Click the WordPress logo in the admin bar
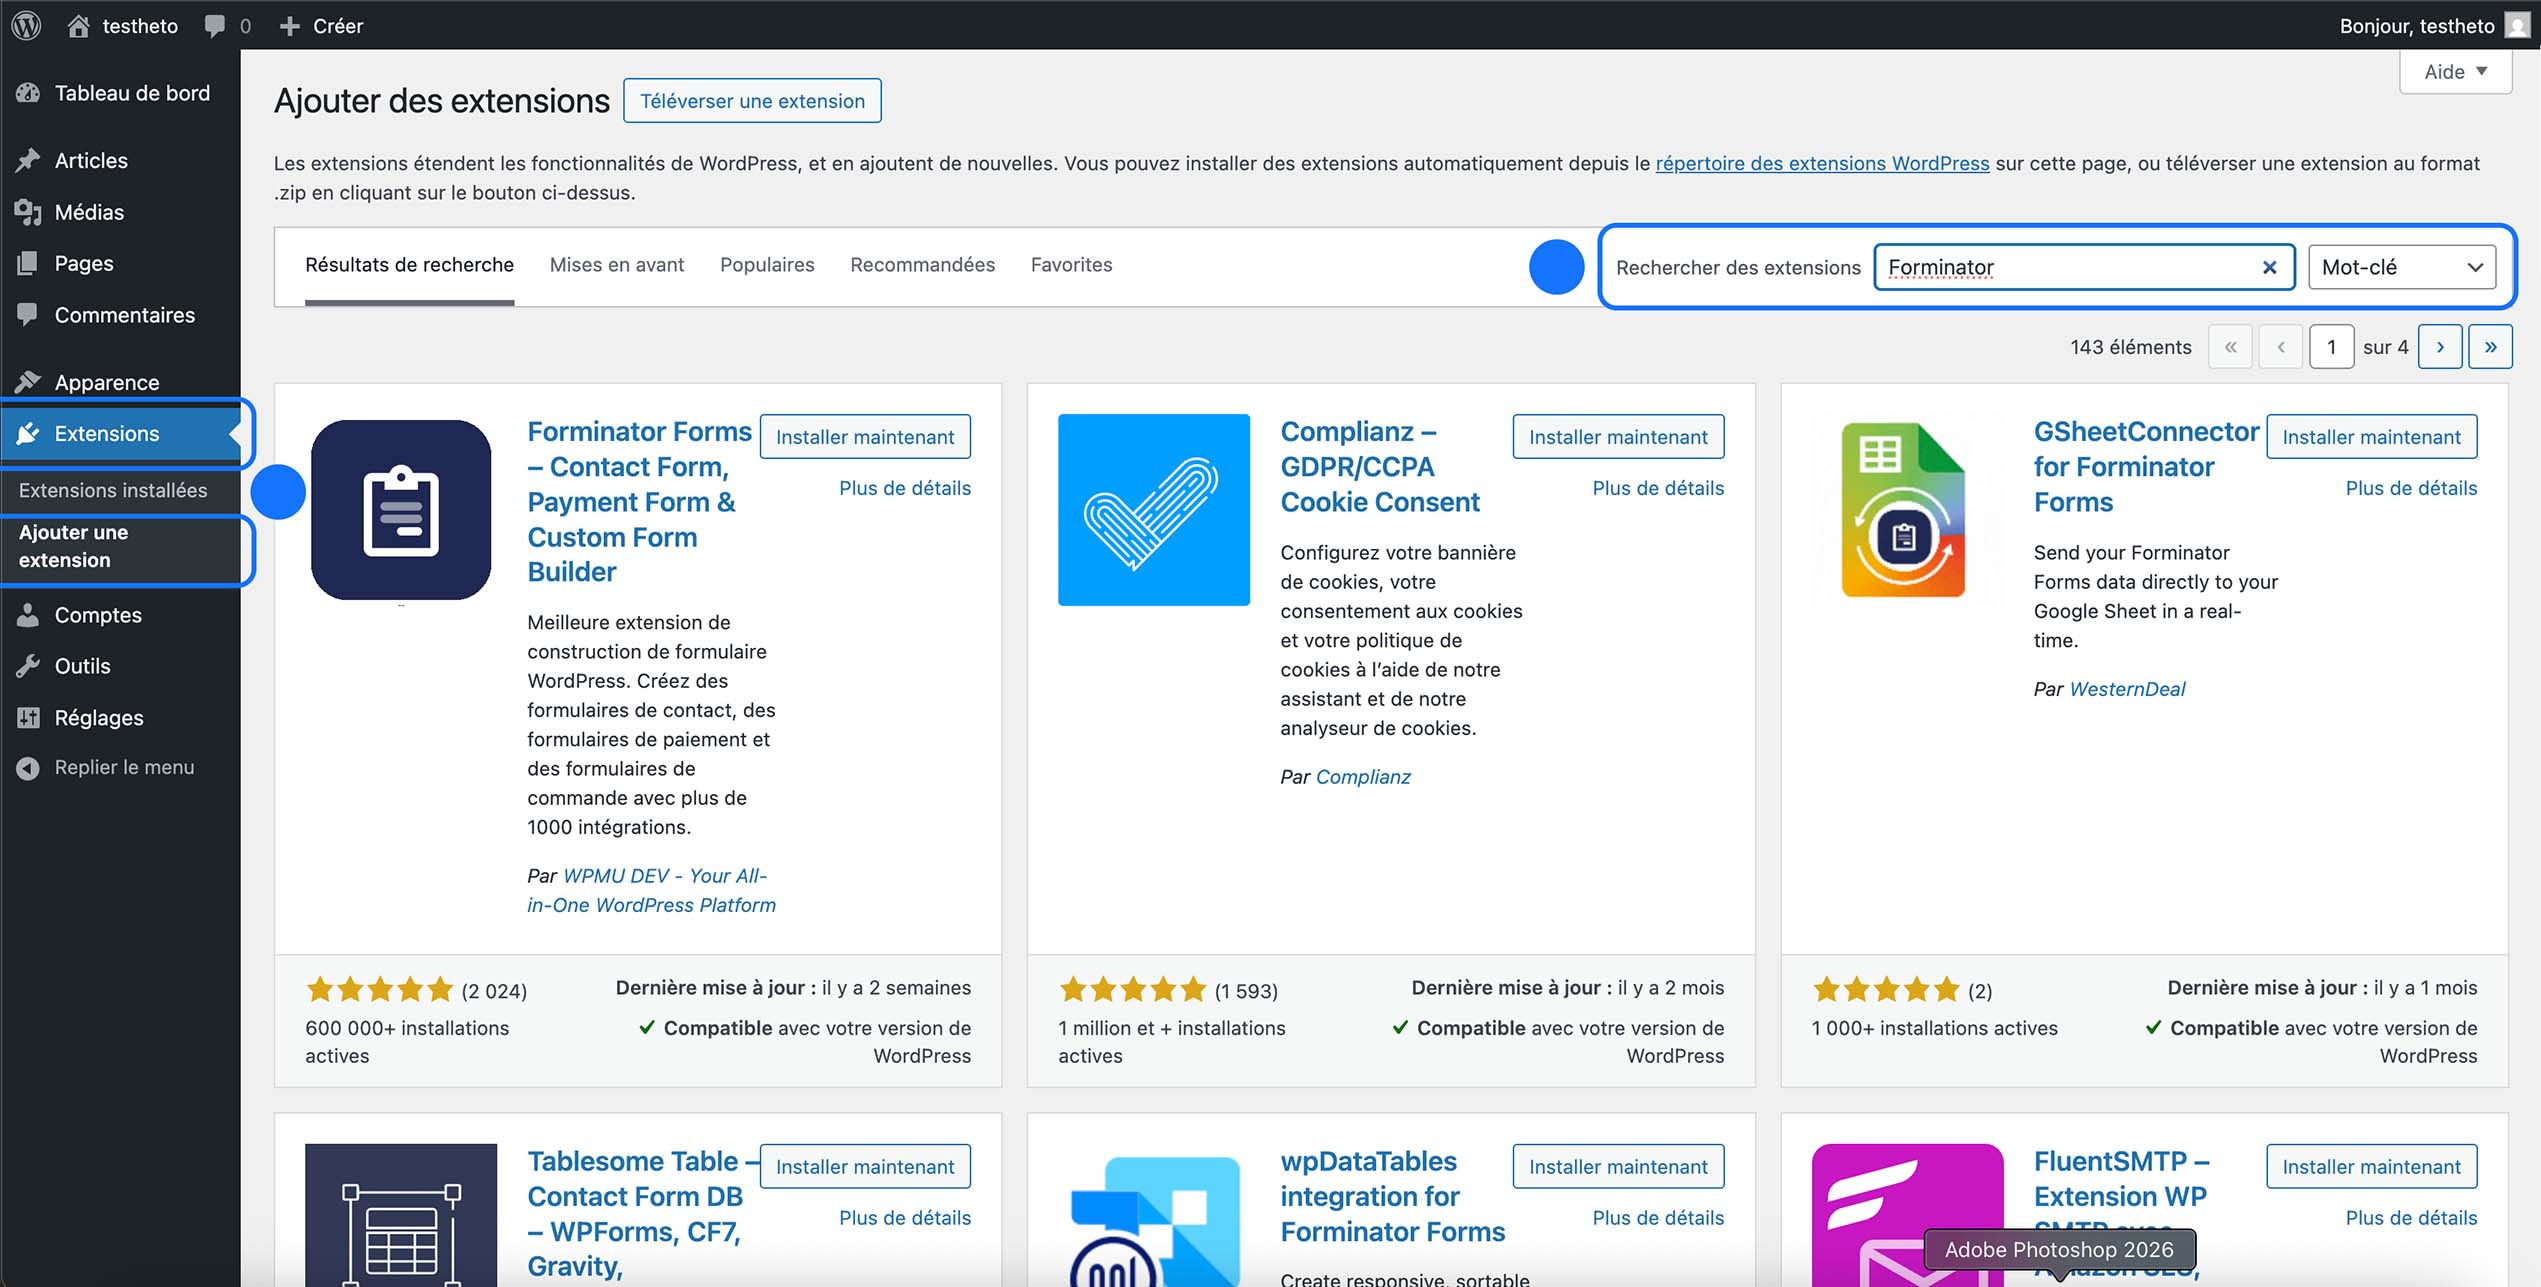The width and height of the screenshot is (2541, 1287). click(x=25, y=25)
